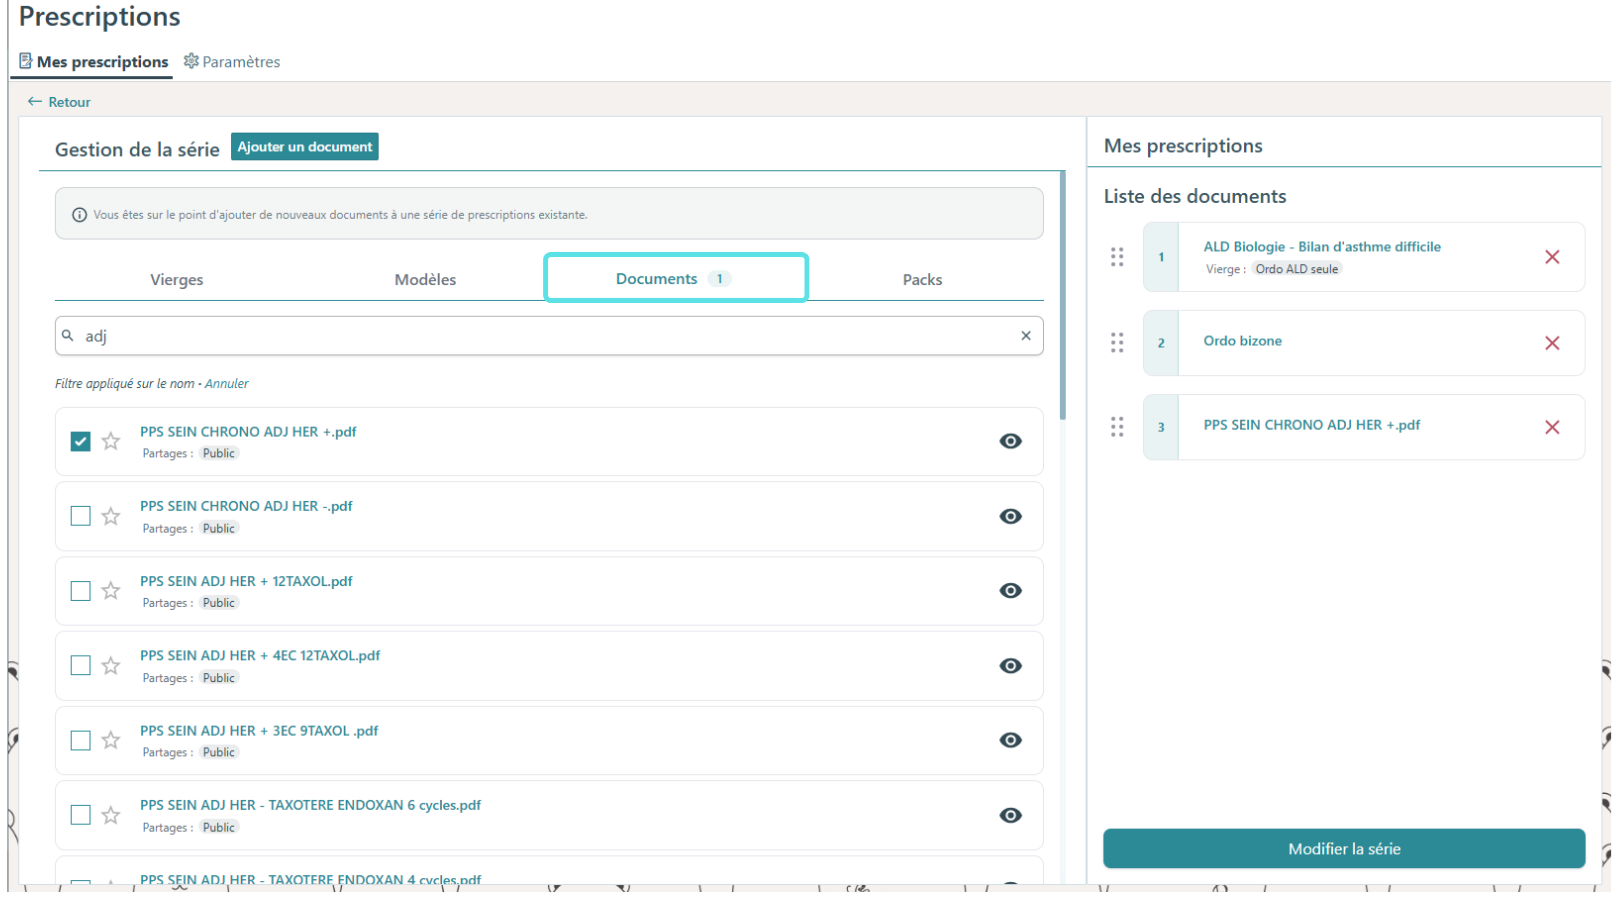Check PPS SEIN CHRONO ADJ HER -.pdf checkbox
Screen dimensions: 1615x897
coord(81,516)
